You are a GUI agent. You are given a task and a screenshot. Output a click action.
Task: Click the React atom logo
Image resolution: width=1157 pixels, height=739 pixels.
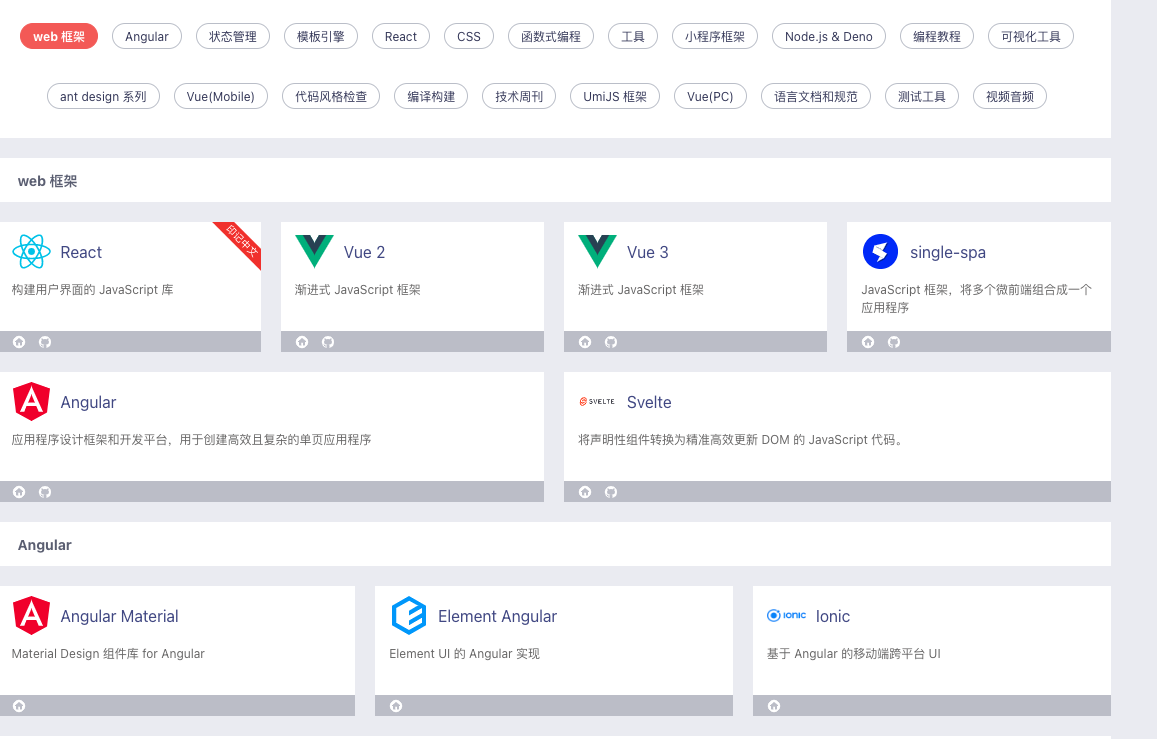tap(32, 251)
